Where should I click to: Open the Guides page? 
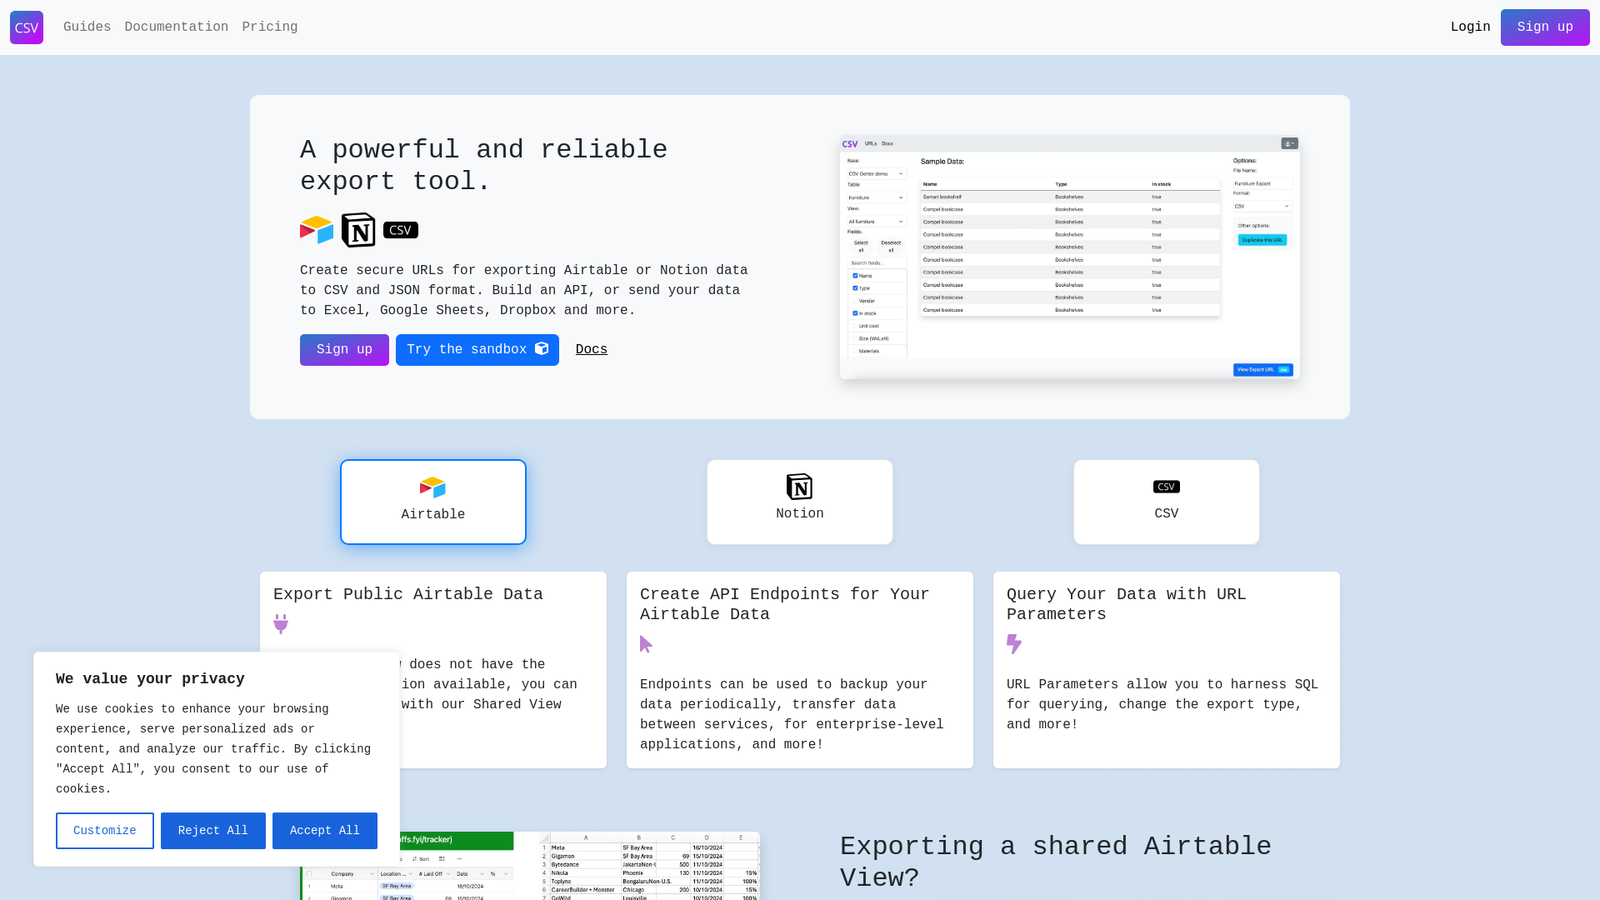87,27
